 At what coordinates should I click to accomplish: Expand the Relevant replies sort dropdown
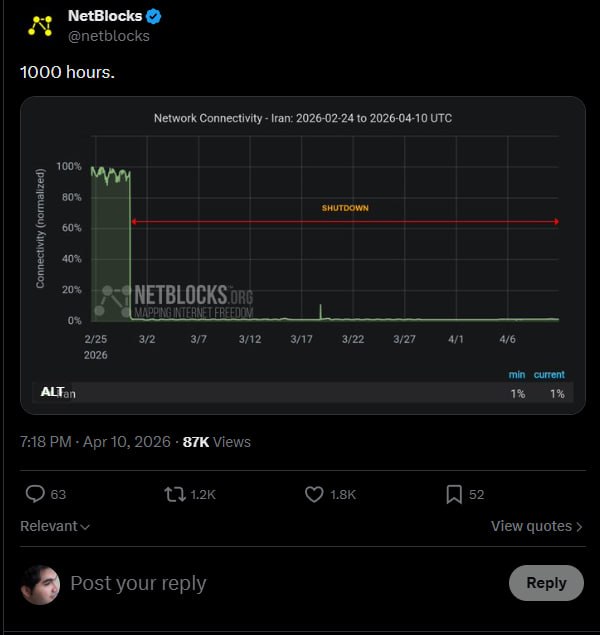[55, 526]
